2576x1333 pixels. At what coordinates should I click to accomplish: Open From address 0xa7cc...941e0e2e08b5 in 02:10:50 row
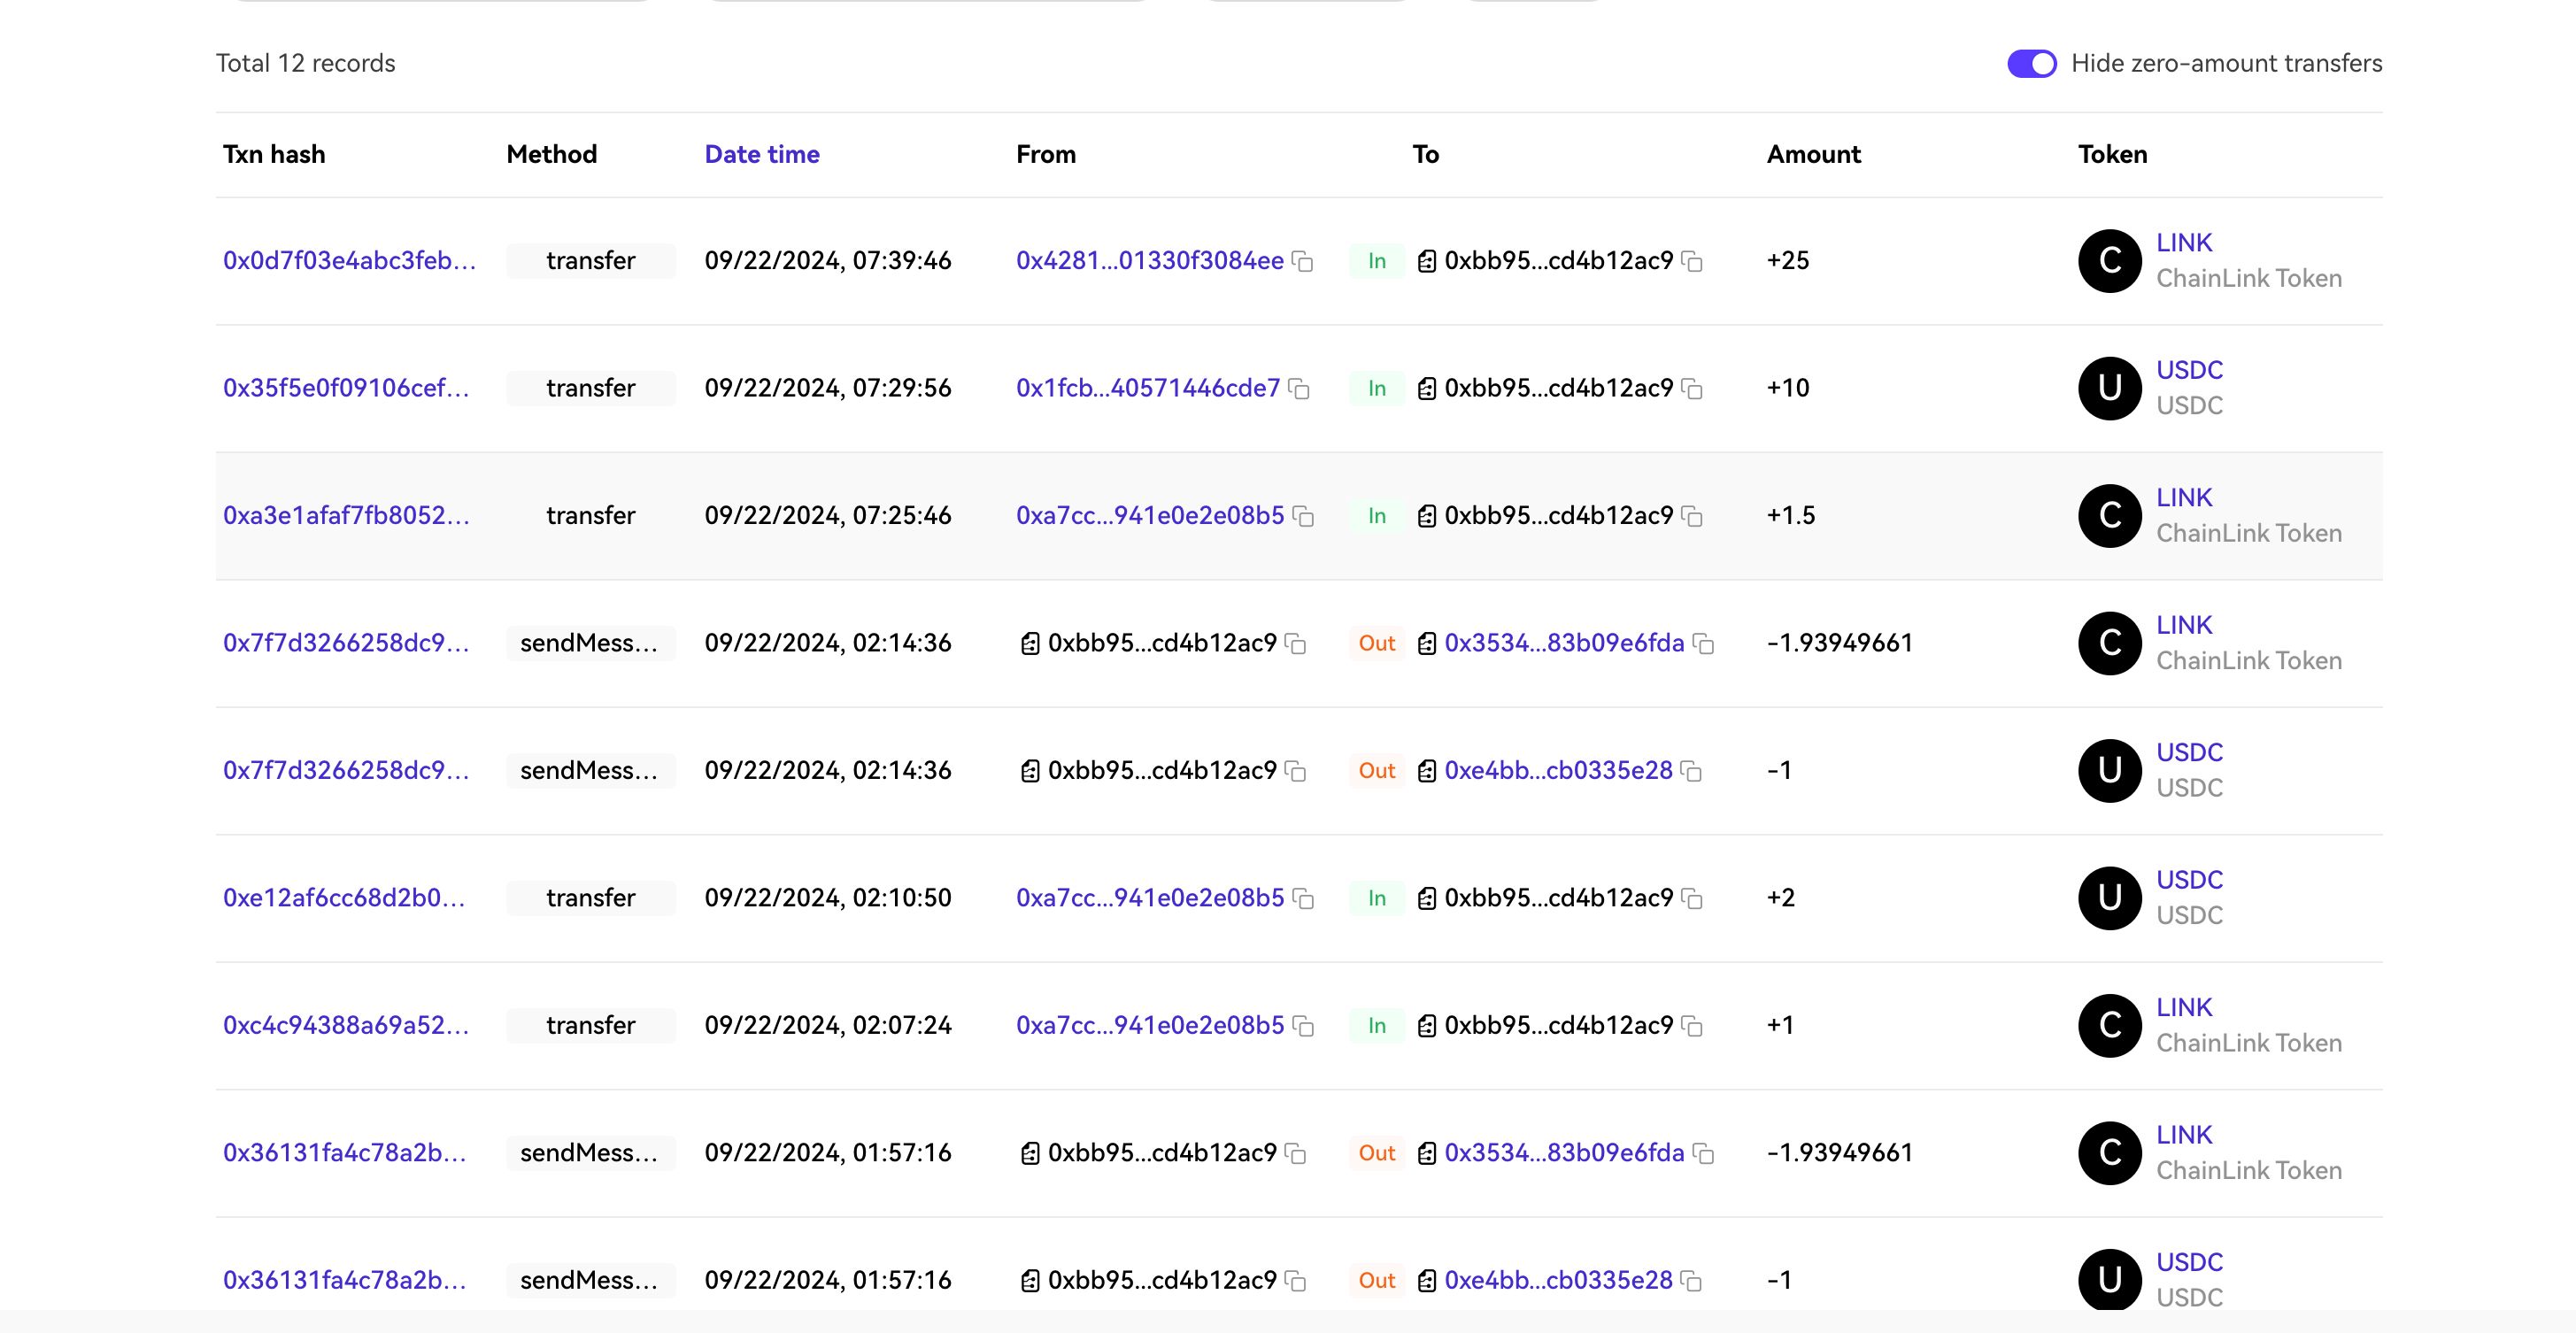click(x=1150, y=898)
